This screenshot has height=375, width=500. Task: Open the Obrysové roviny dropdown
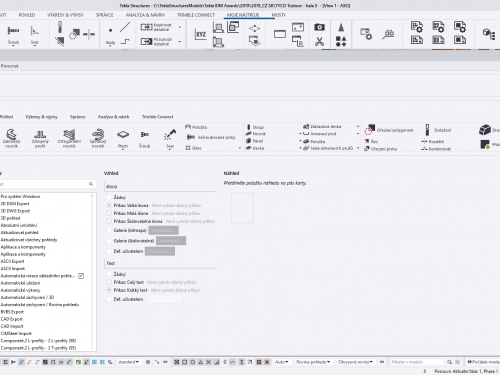355,362
